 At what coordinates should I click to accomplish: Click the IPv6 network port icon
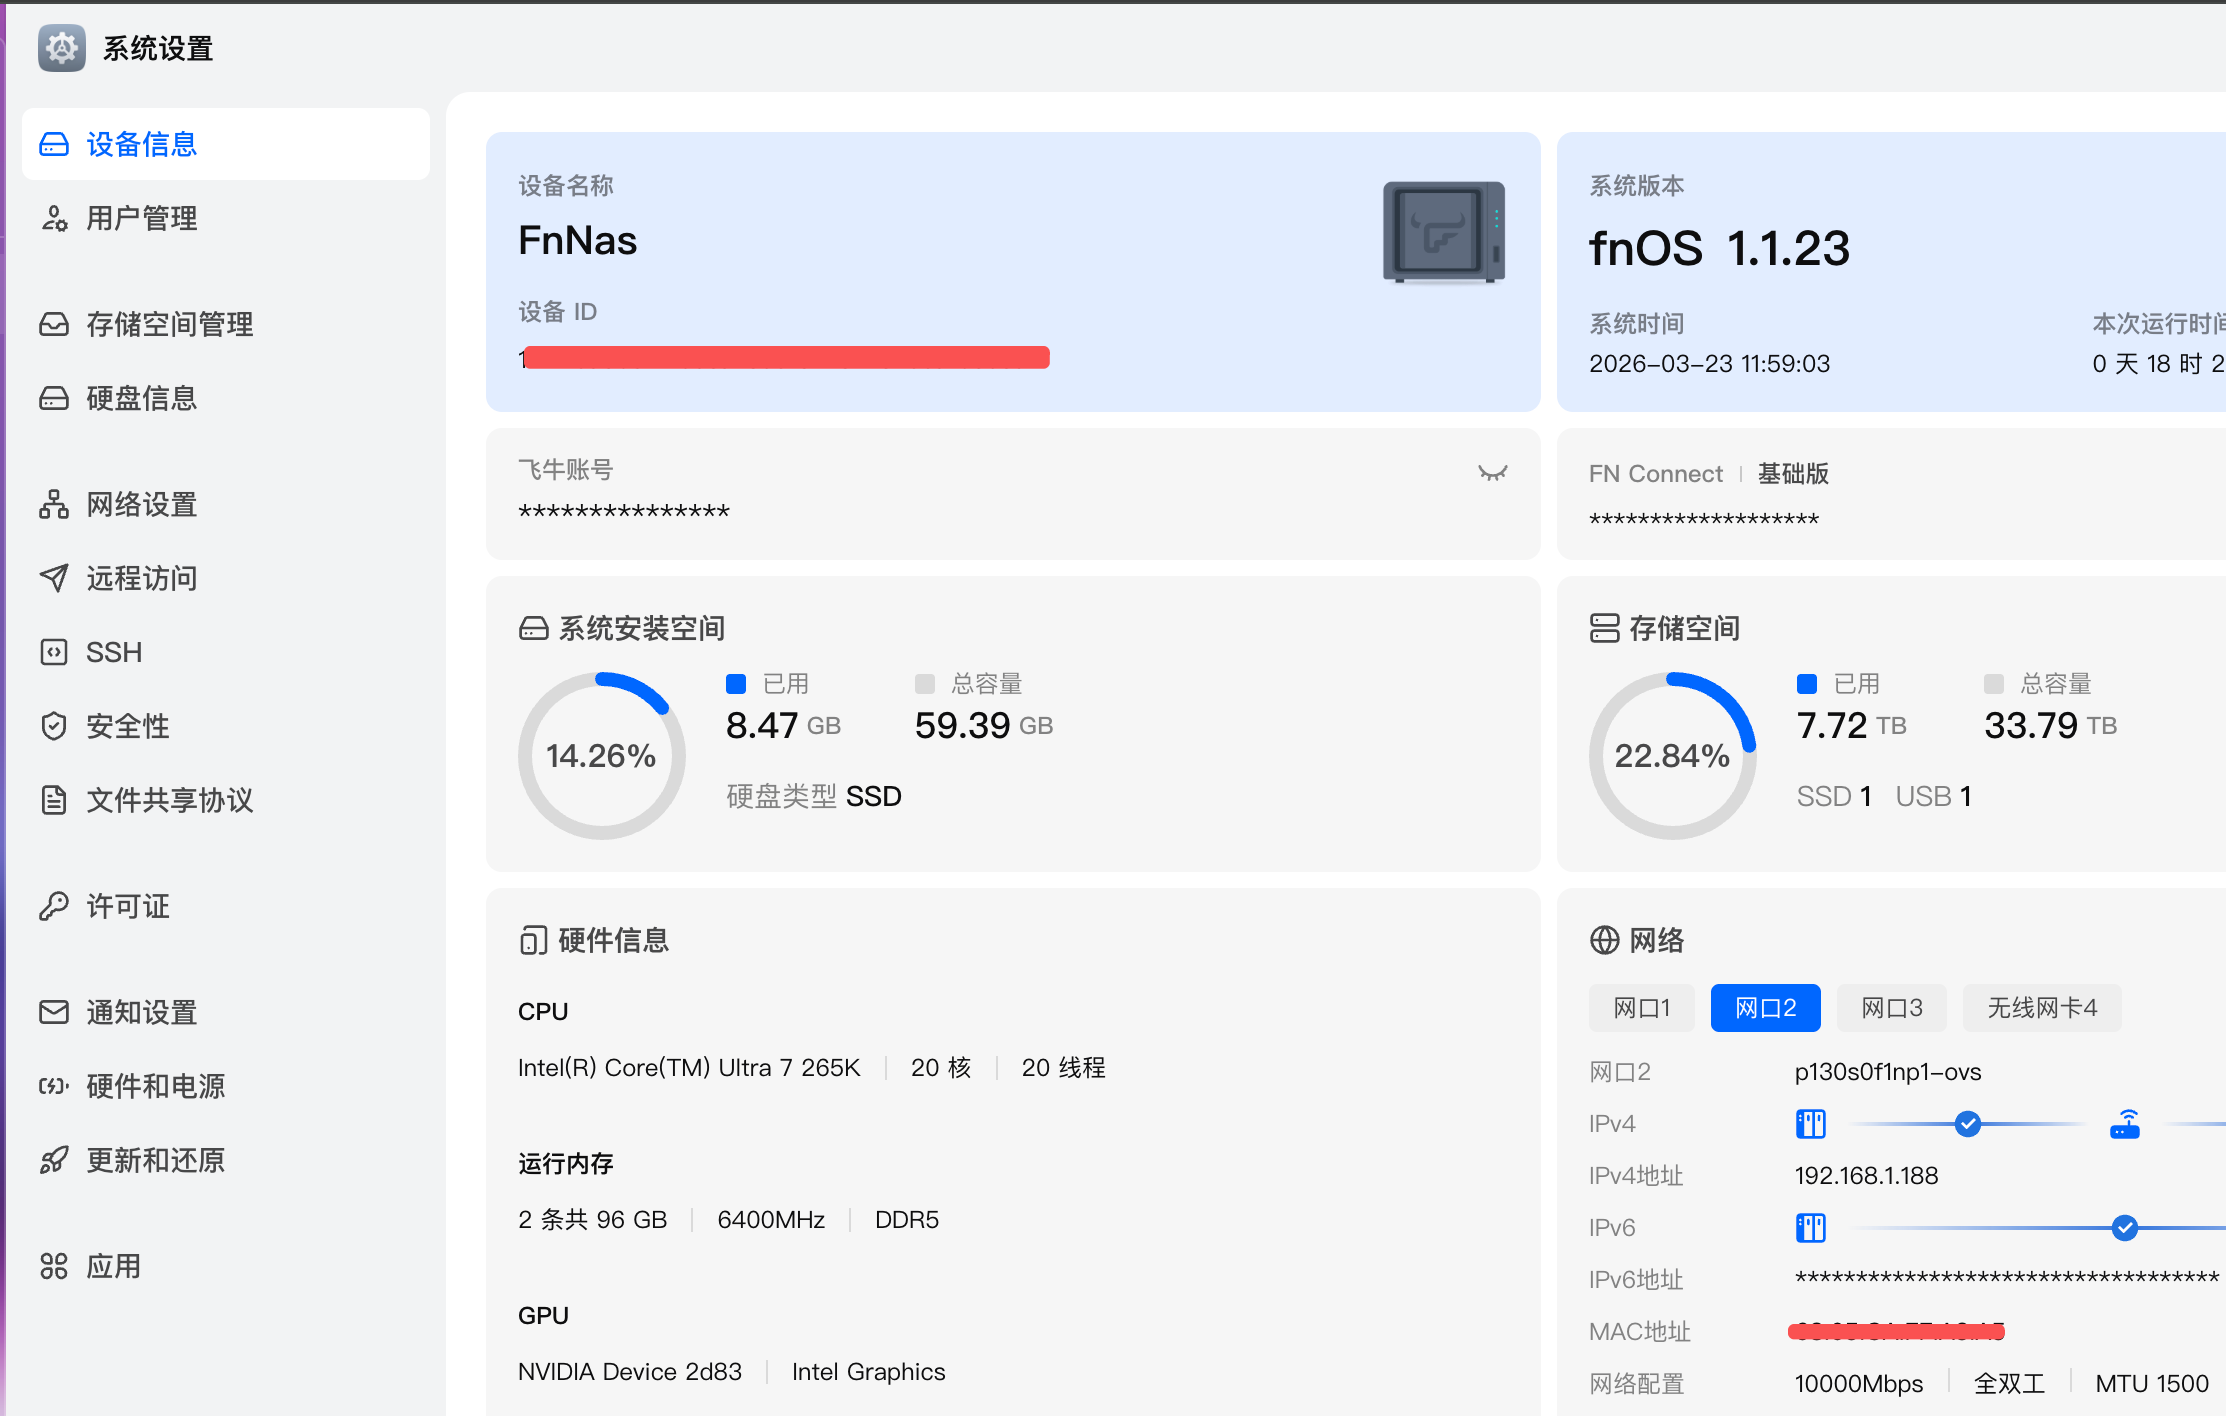coord(1811,1228)
